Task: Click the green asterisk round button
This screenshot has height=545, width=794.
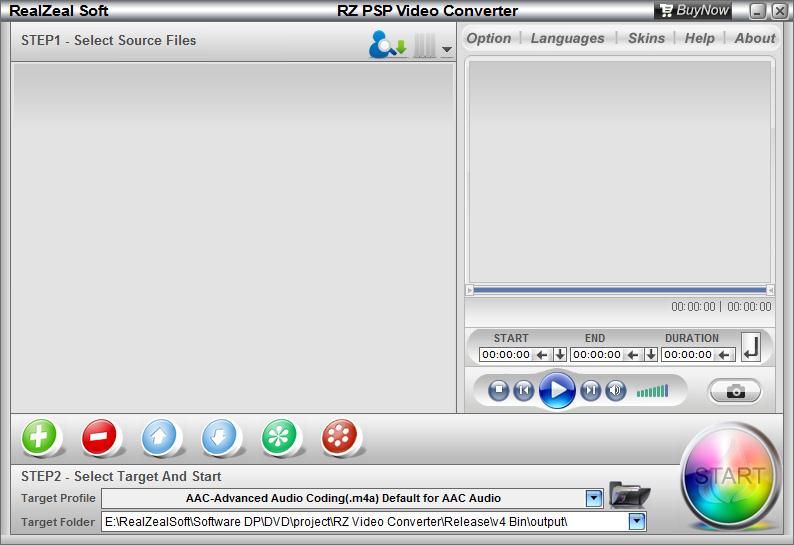Action: (280, 437)
